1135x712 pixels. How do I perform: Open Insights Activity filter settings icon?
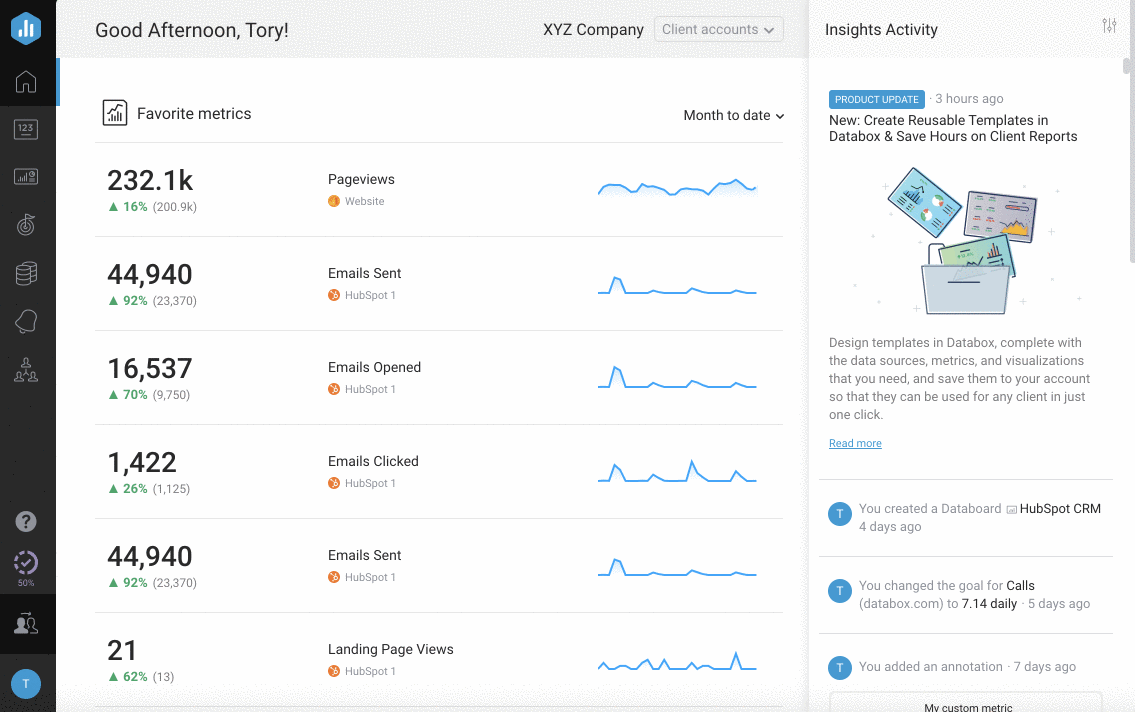pyautogui.click(x=1109, y=26)
